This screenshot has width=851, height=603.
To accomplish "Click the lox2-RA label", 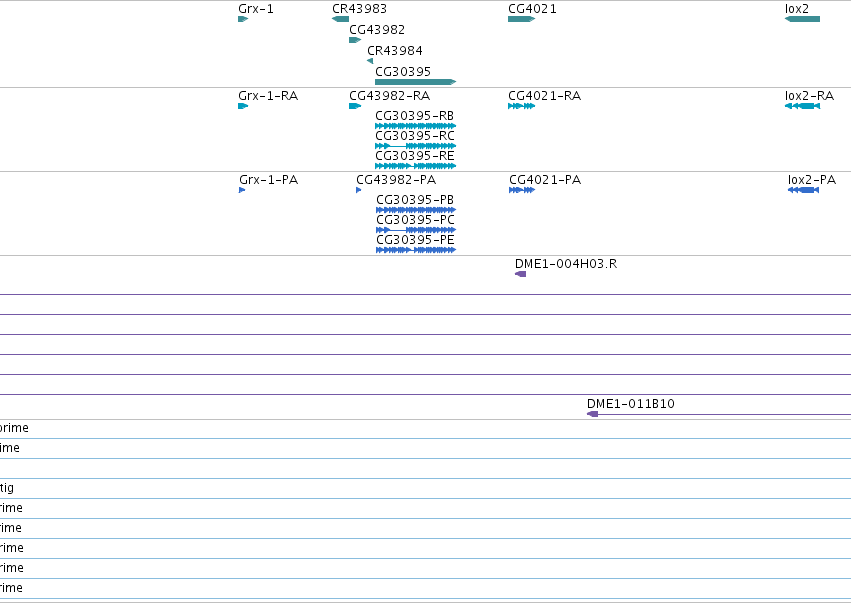I will click(810, 96).
